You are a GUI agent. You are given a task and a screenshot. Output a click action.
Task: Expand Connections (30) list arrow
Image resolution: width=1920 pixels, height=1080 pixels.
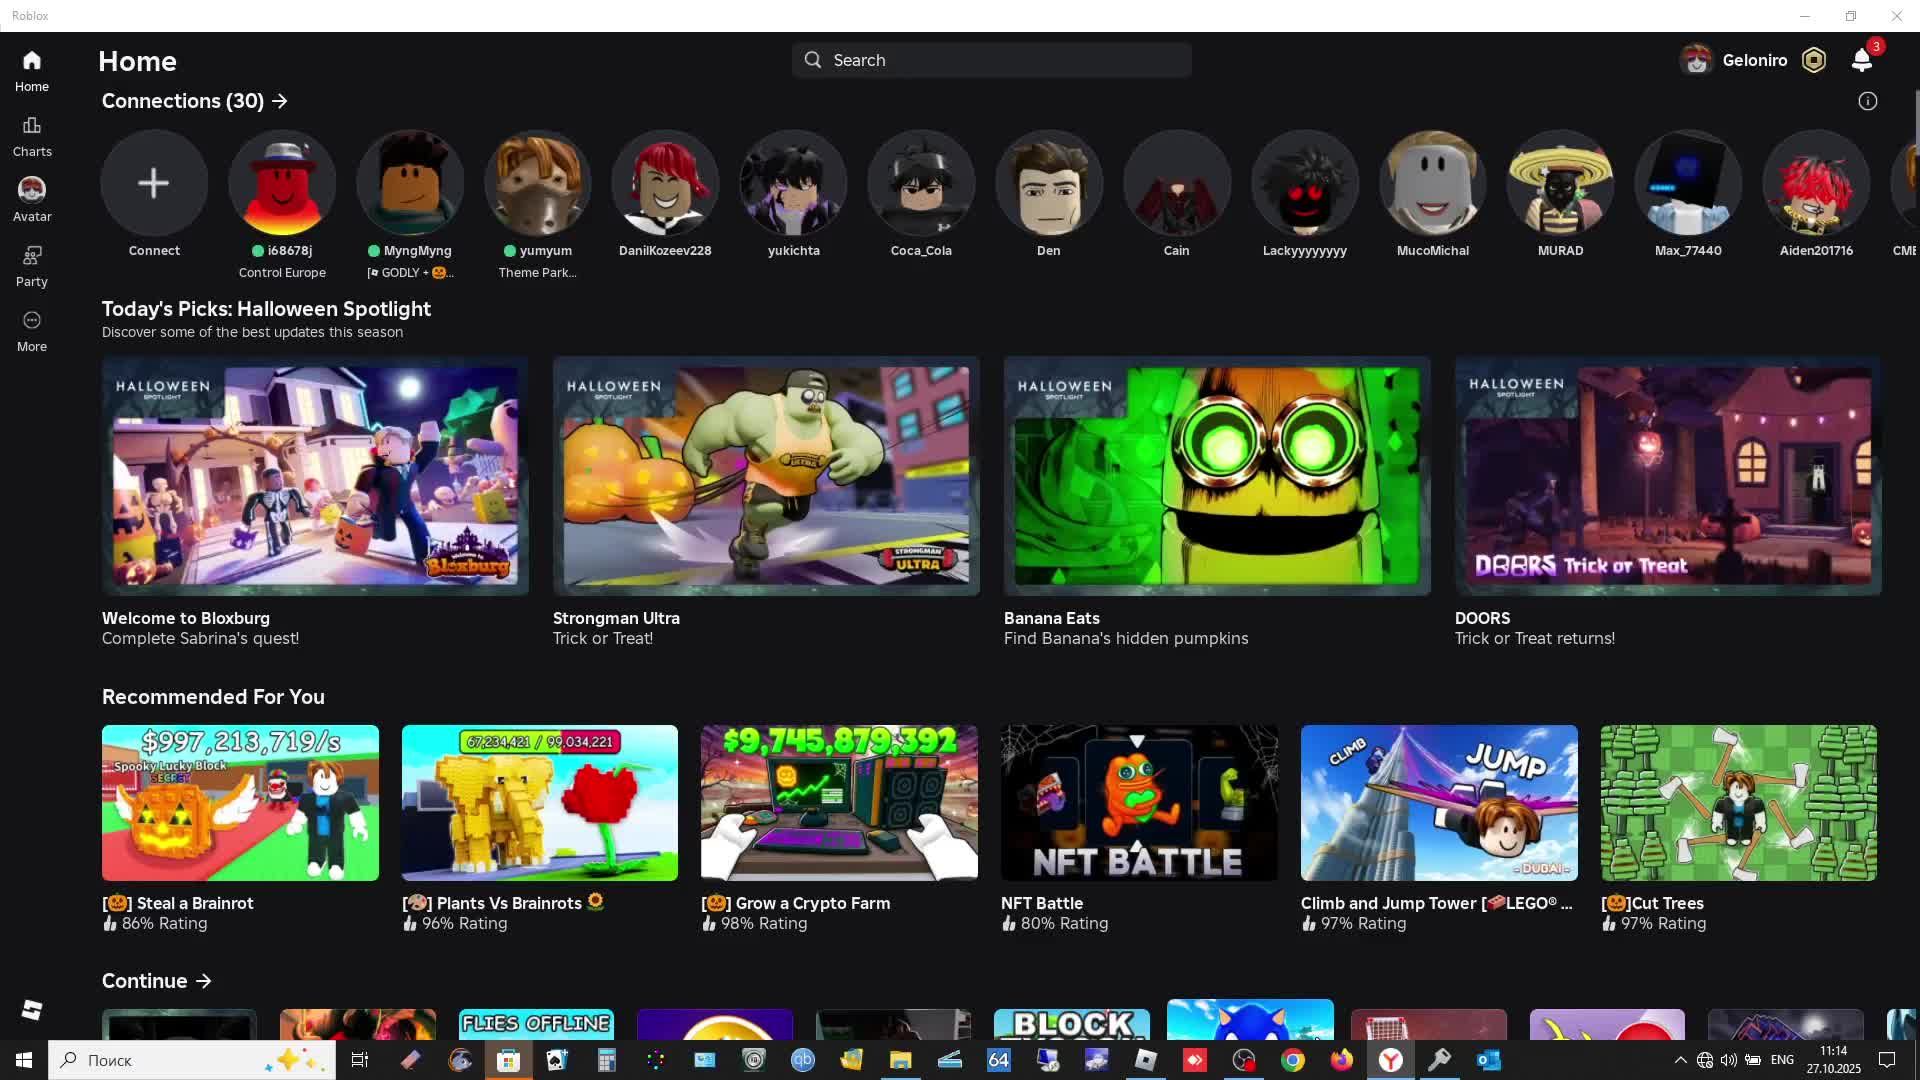click(x=280, y=101)
